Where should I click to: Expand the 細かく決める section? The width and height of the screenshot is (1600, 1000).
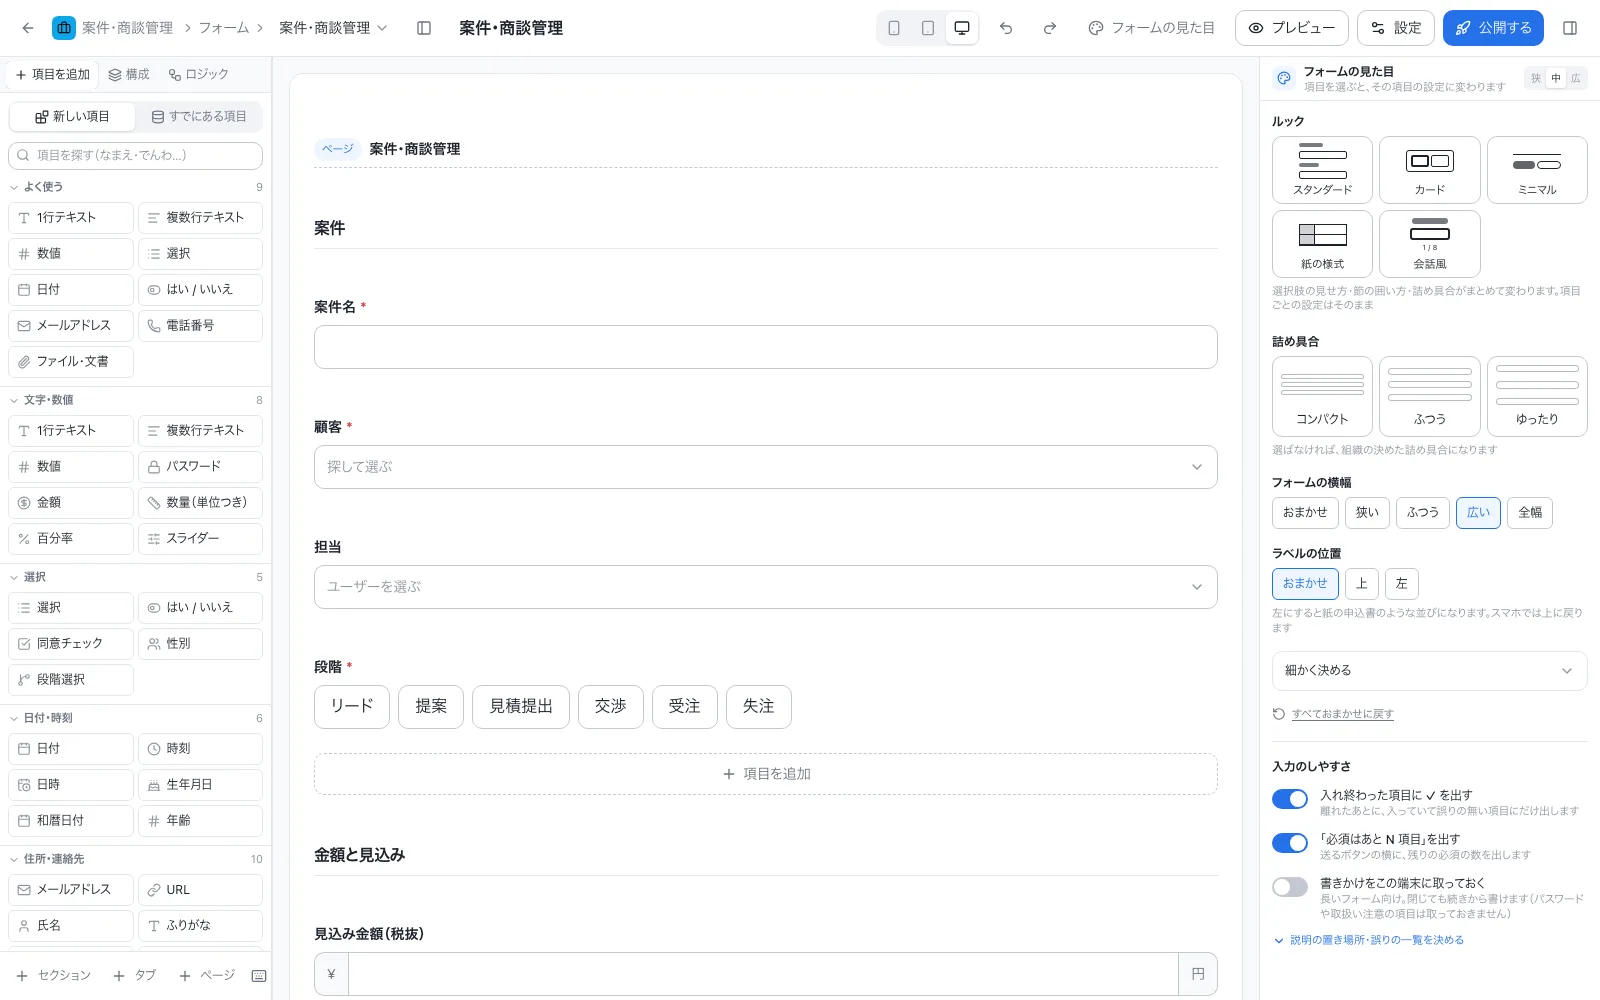(1430, 671)
